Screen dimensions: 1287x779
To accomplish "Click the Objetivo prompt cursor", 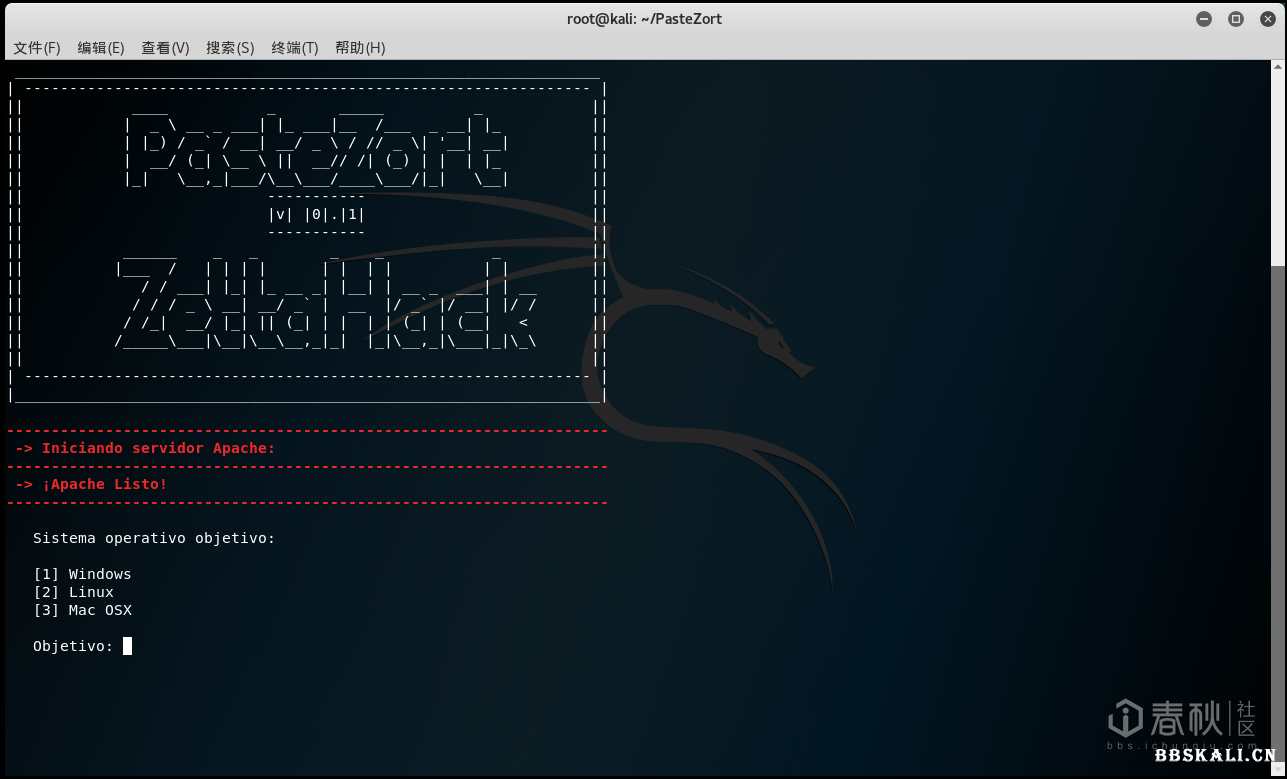I will (127, 646).
